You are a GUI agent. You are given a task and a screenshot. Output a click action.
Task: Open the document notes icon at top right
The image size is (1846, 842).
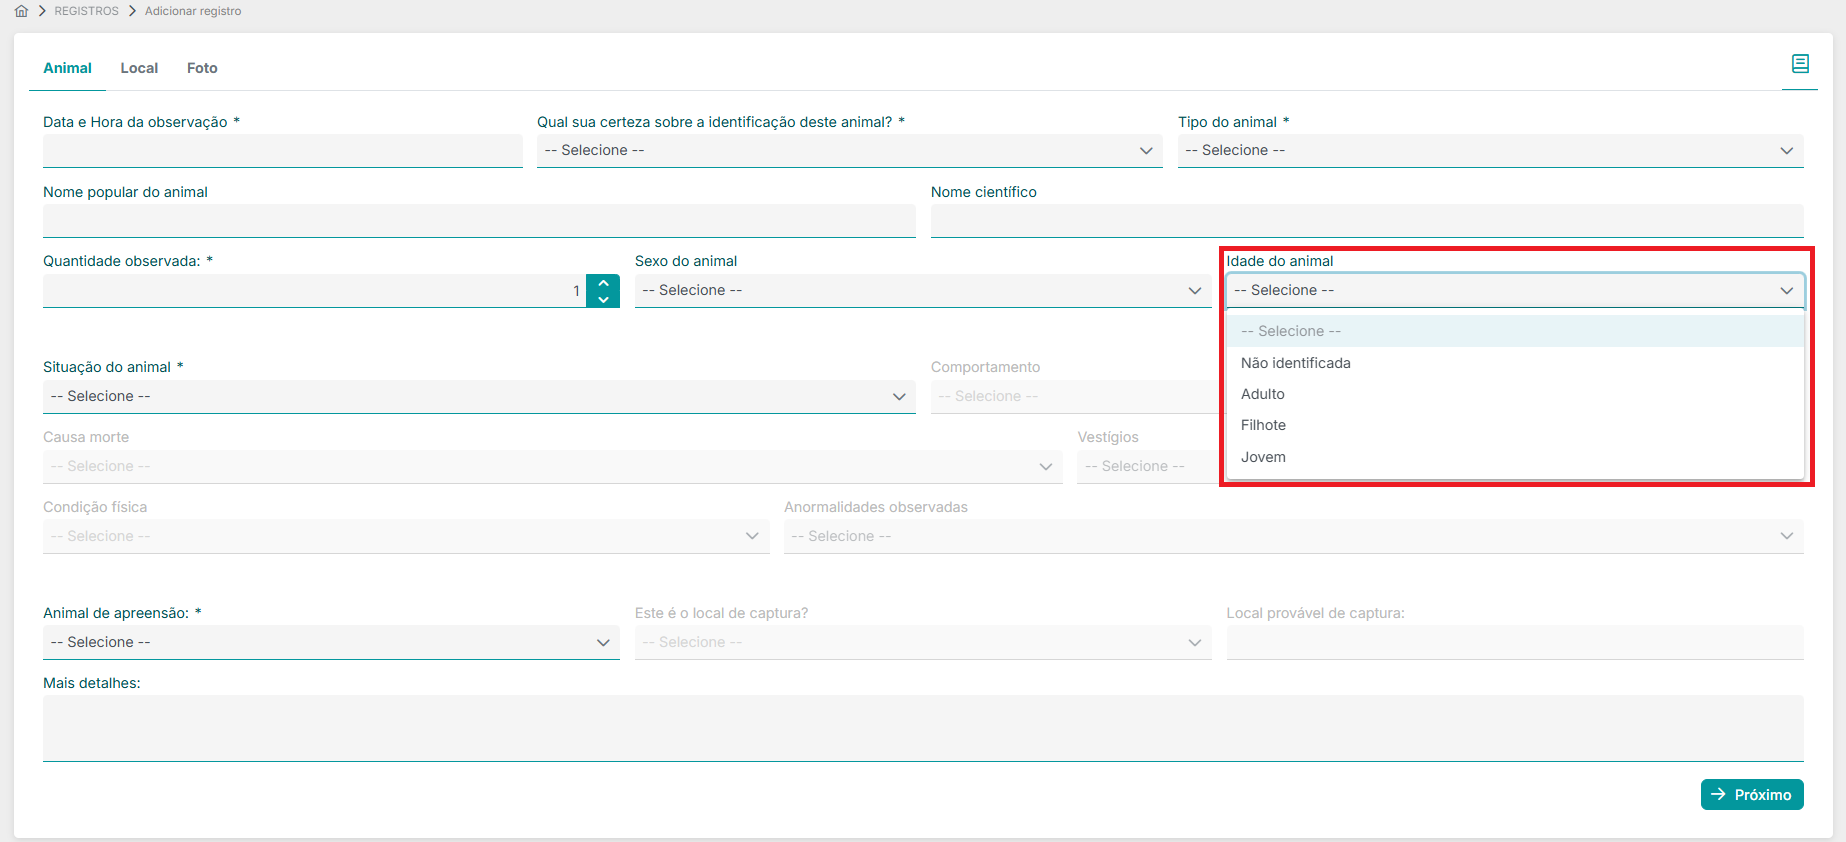click(x=1800, y=64)
